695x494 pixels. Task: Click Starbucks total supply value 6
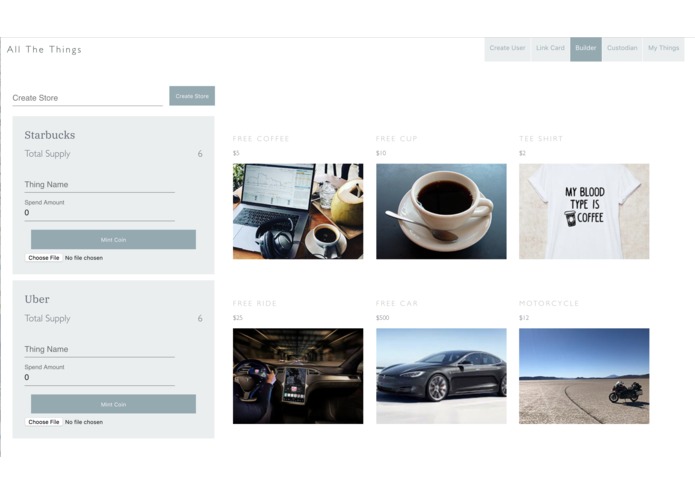pyautogui.click(x=200, y=154)
